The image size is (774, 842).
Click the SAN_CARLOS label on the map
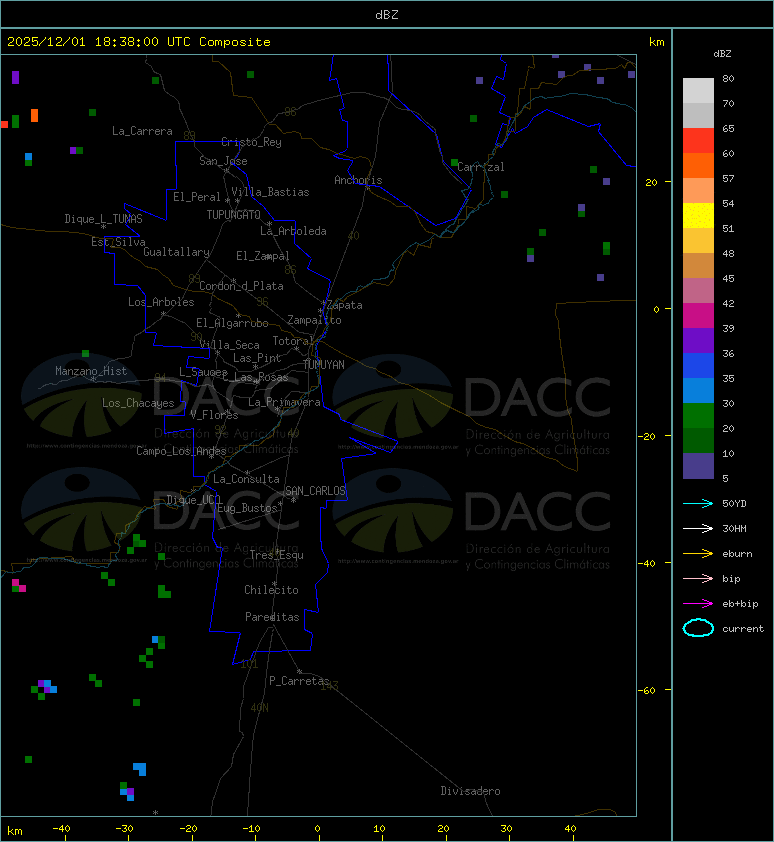click(315, 491)
